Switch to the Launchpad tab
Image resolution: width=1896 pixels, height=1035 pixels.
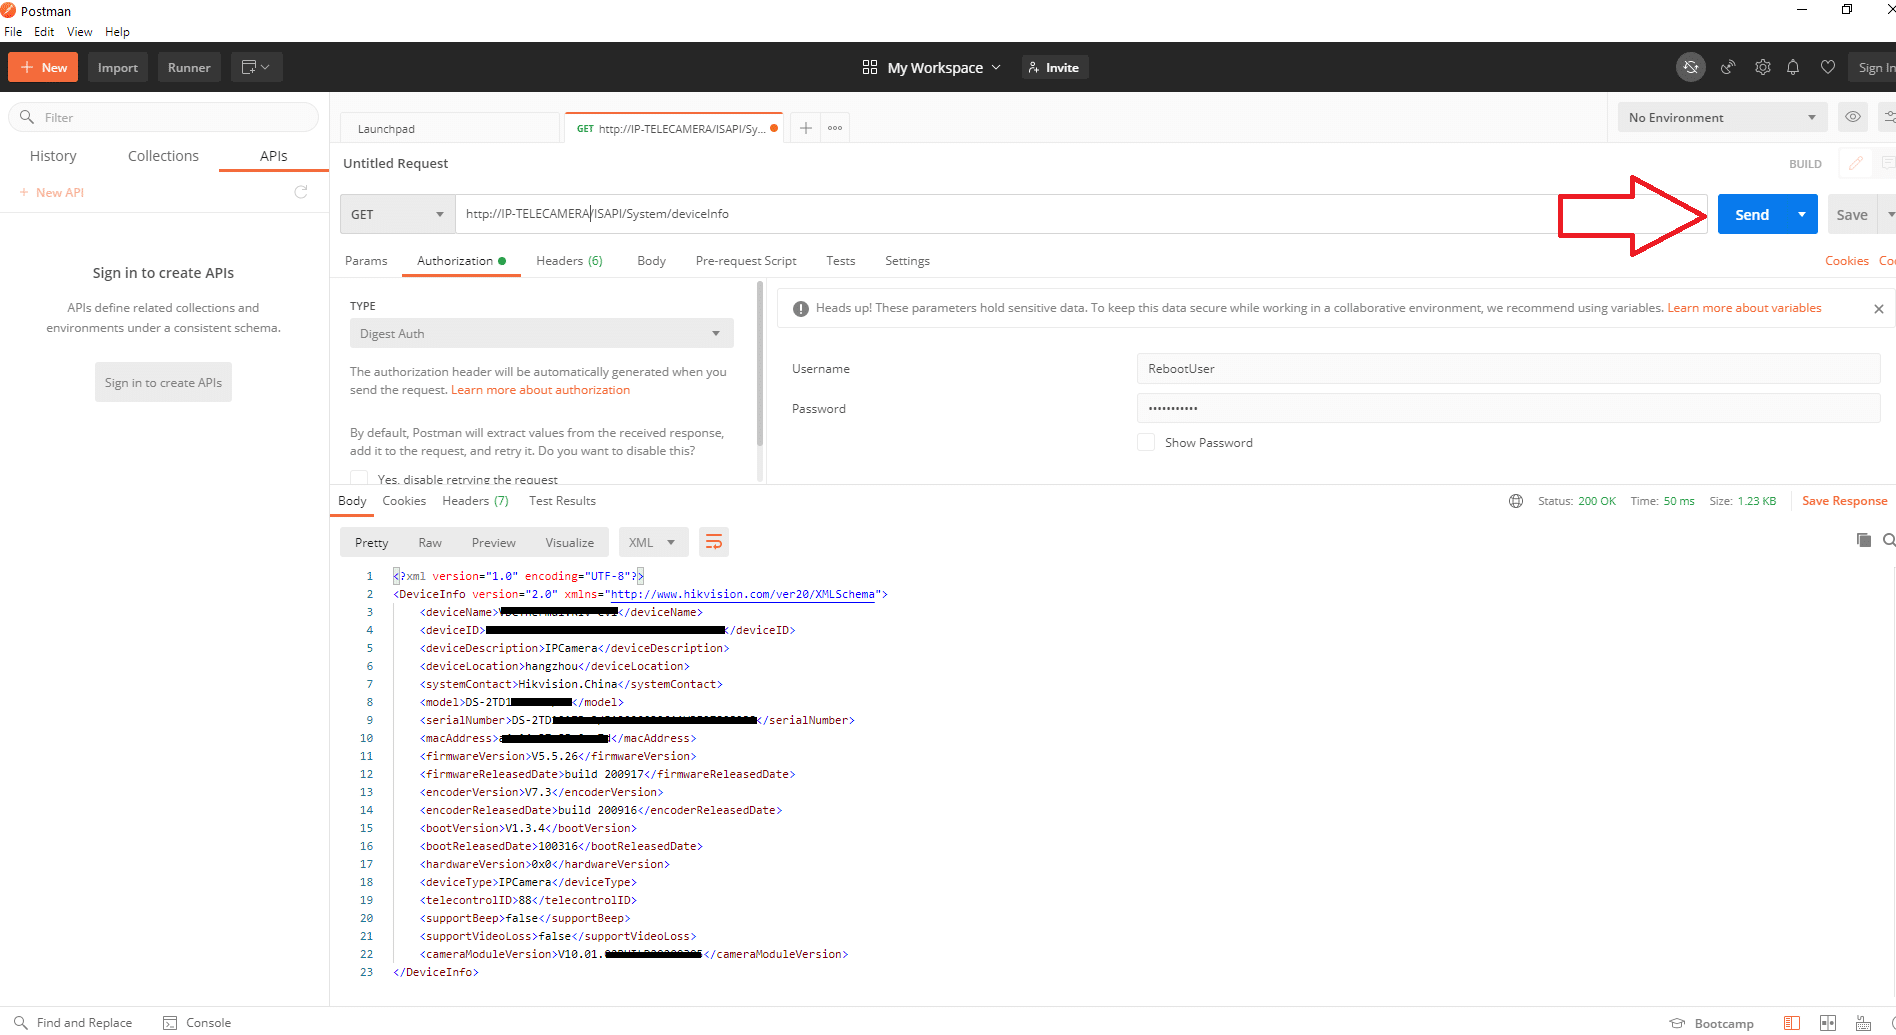tap(449, 128)
